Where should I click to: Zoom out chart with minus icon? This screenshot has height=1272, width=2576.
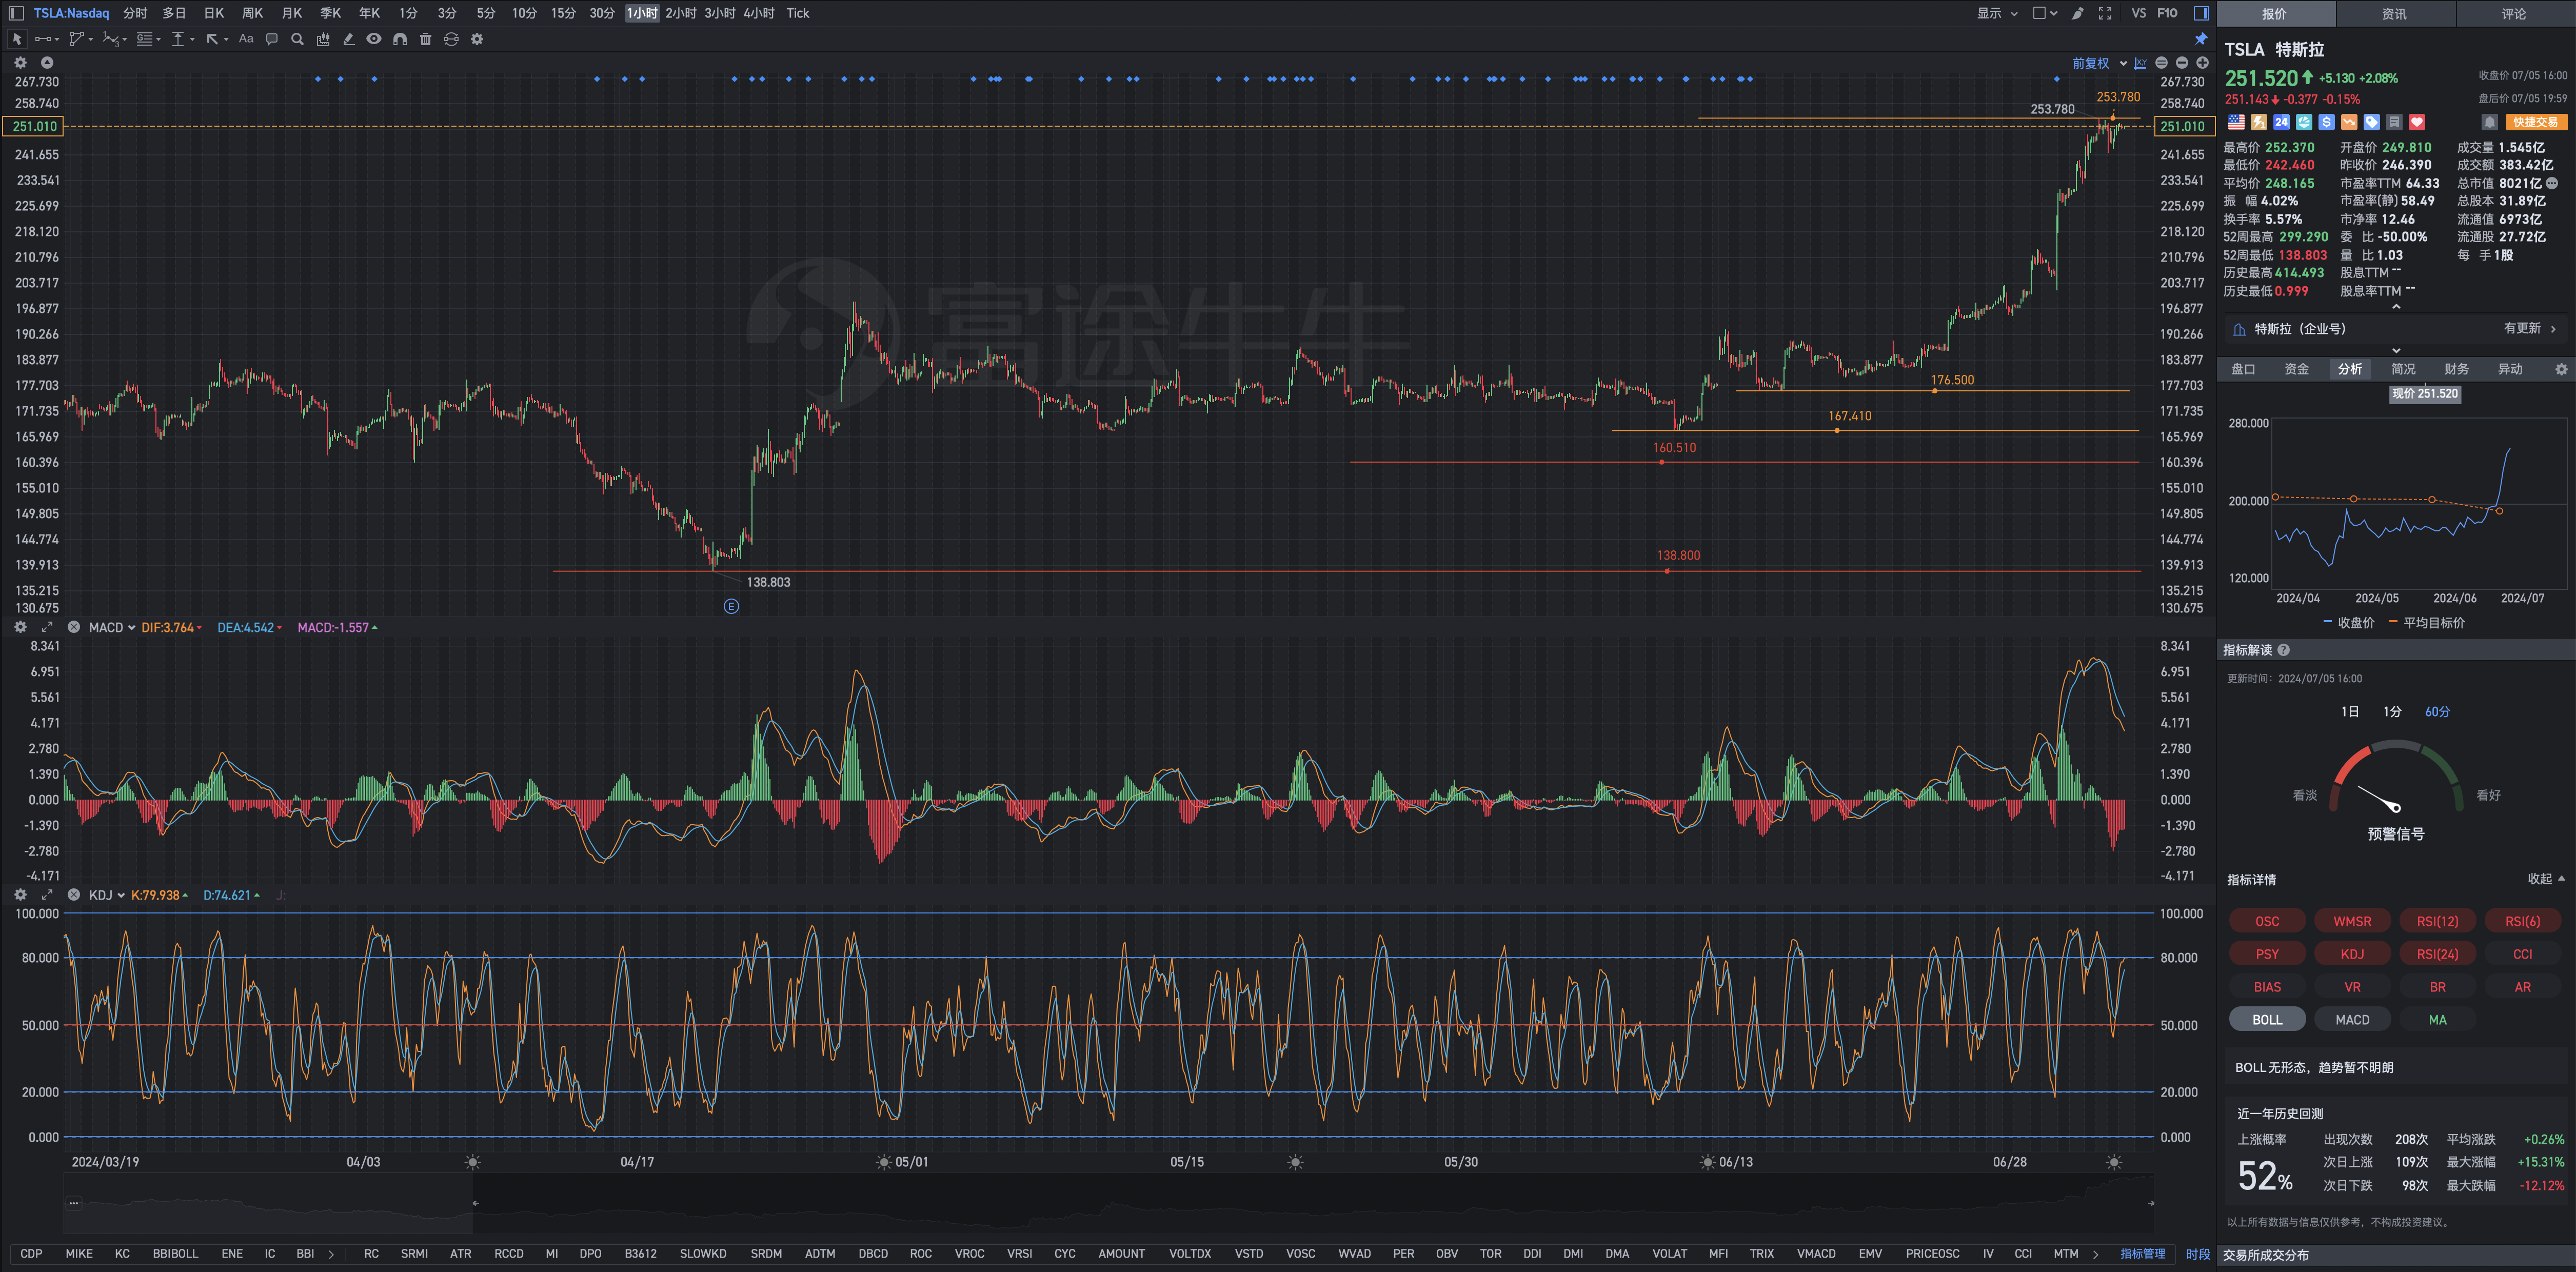pos(2182,63)
